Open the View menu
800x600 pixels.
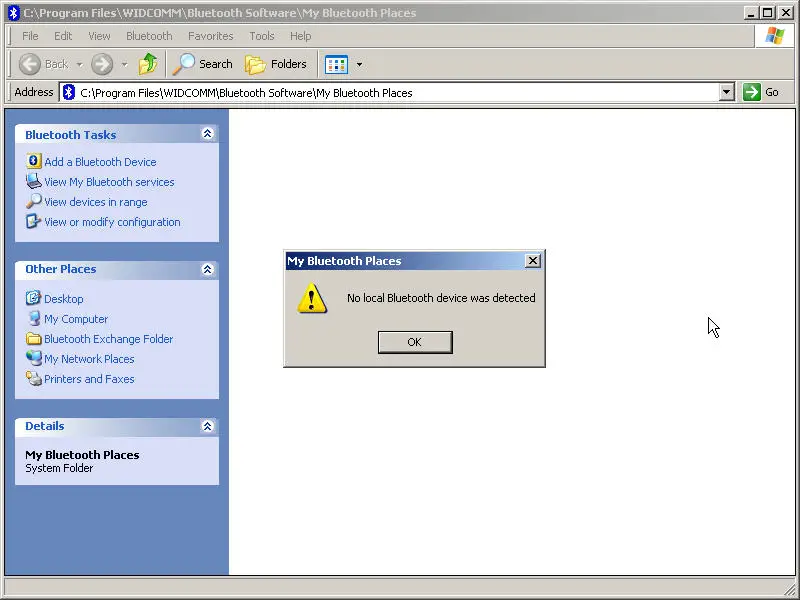pyautogui.click(x=99, y=36)
